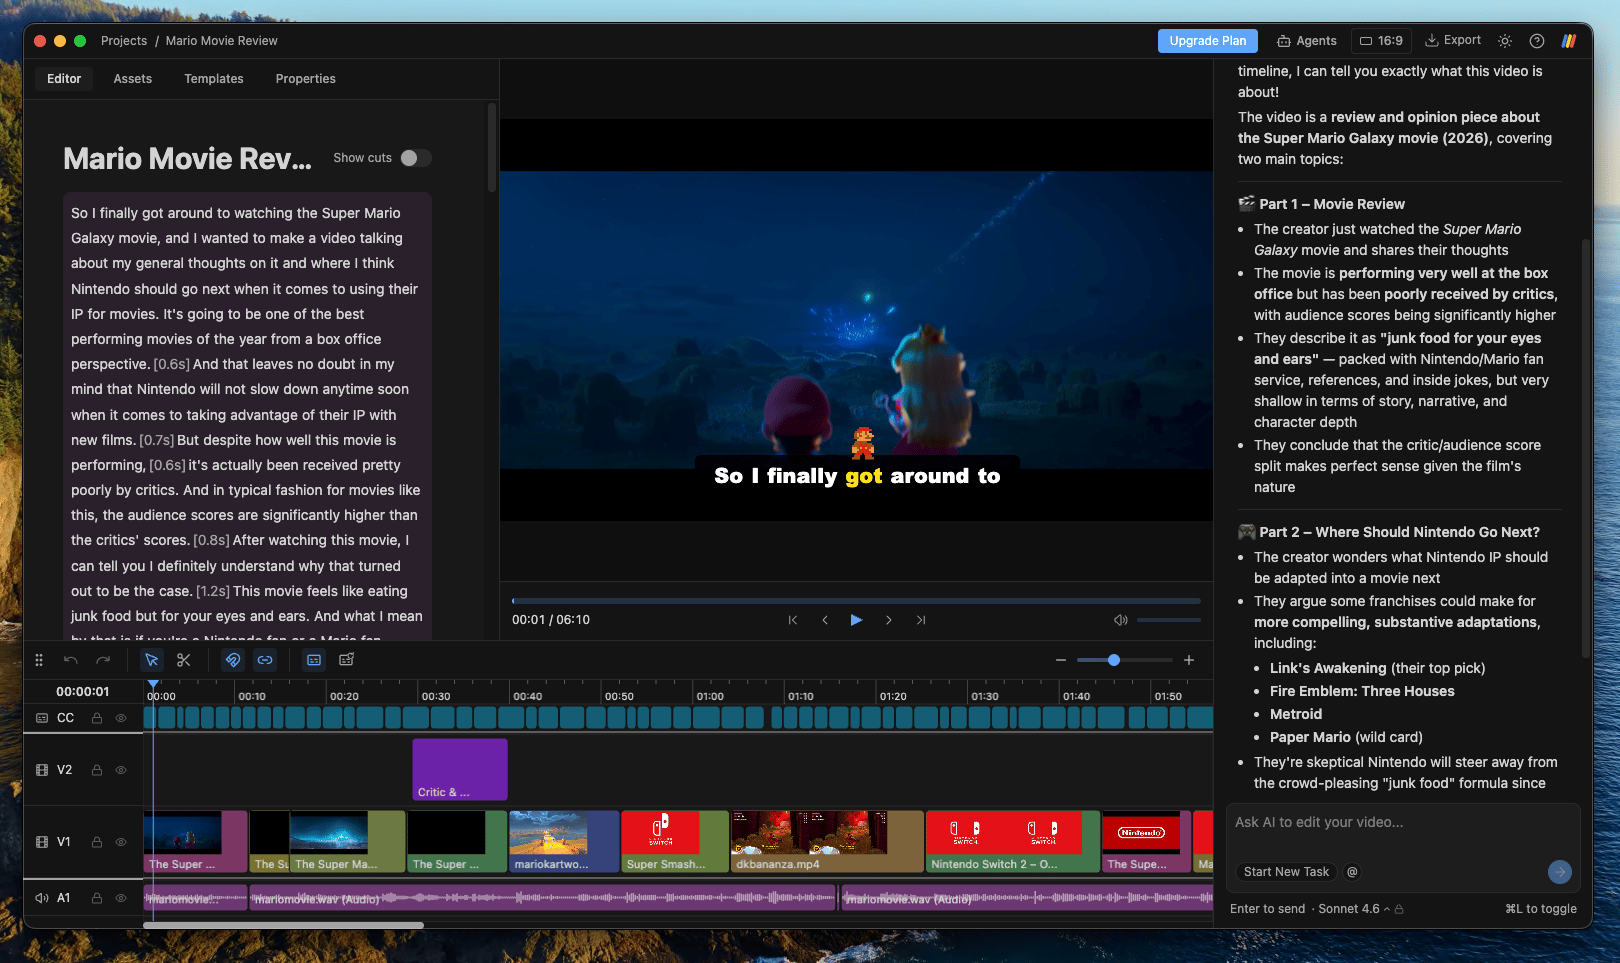This screenshot has width=1620, height=963.
Task: Mute the preview with speaker icon
Action: pos(1121,620)
